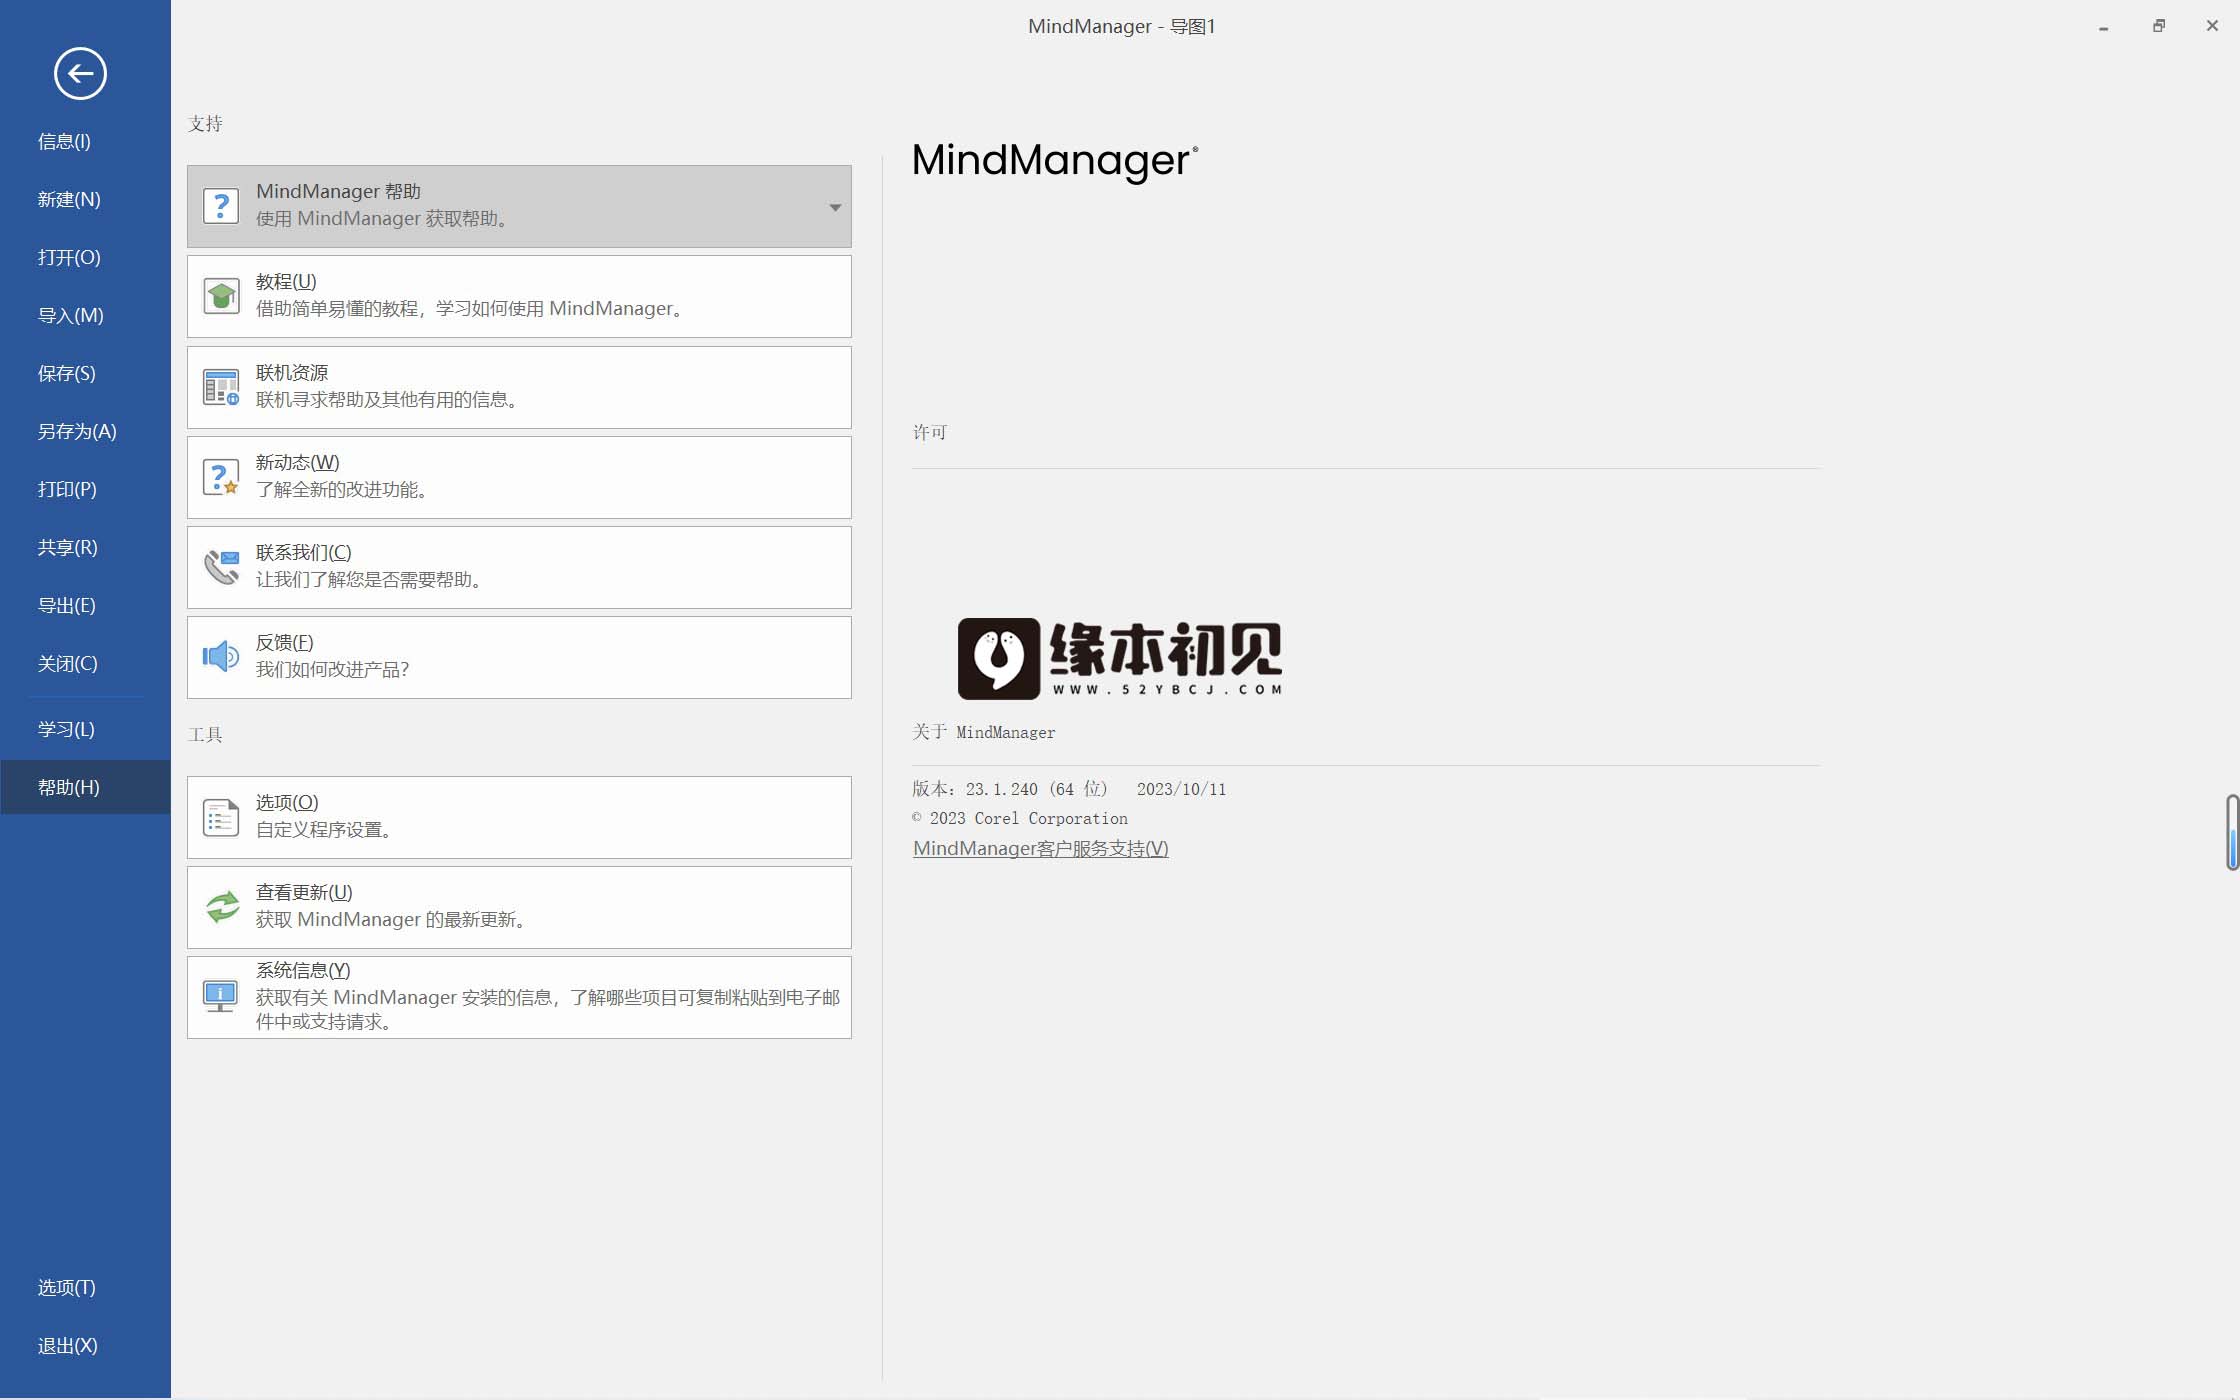Viewport: 2240px width, 1400px height.
Task: Click the description 自定义程序设置。
Action: (324, 830)
